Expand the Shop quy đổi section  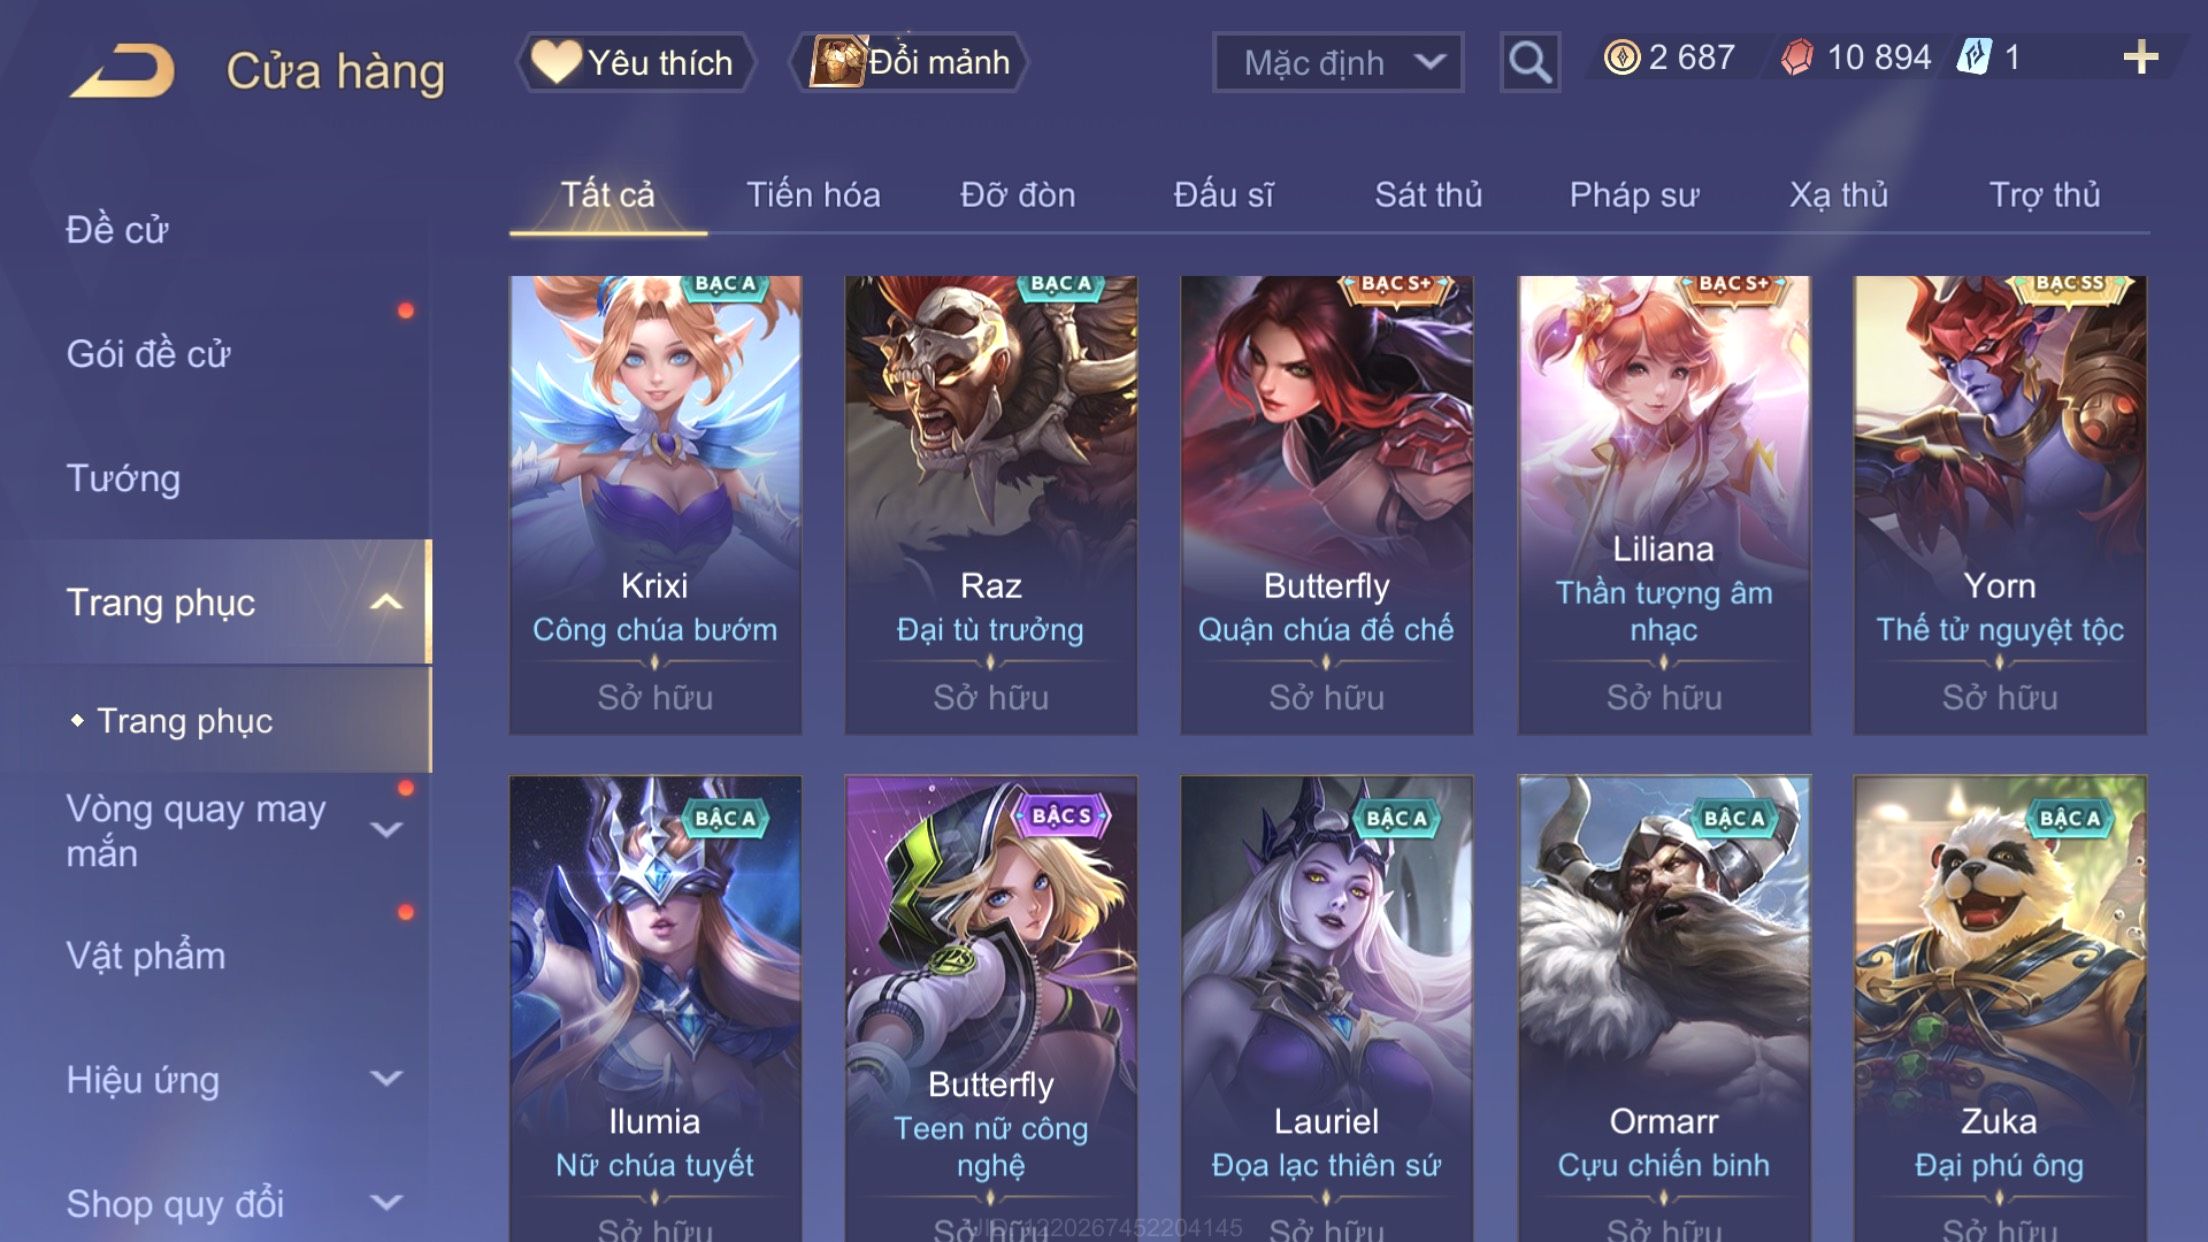386,1202
